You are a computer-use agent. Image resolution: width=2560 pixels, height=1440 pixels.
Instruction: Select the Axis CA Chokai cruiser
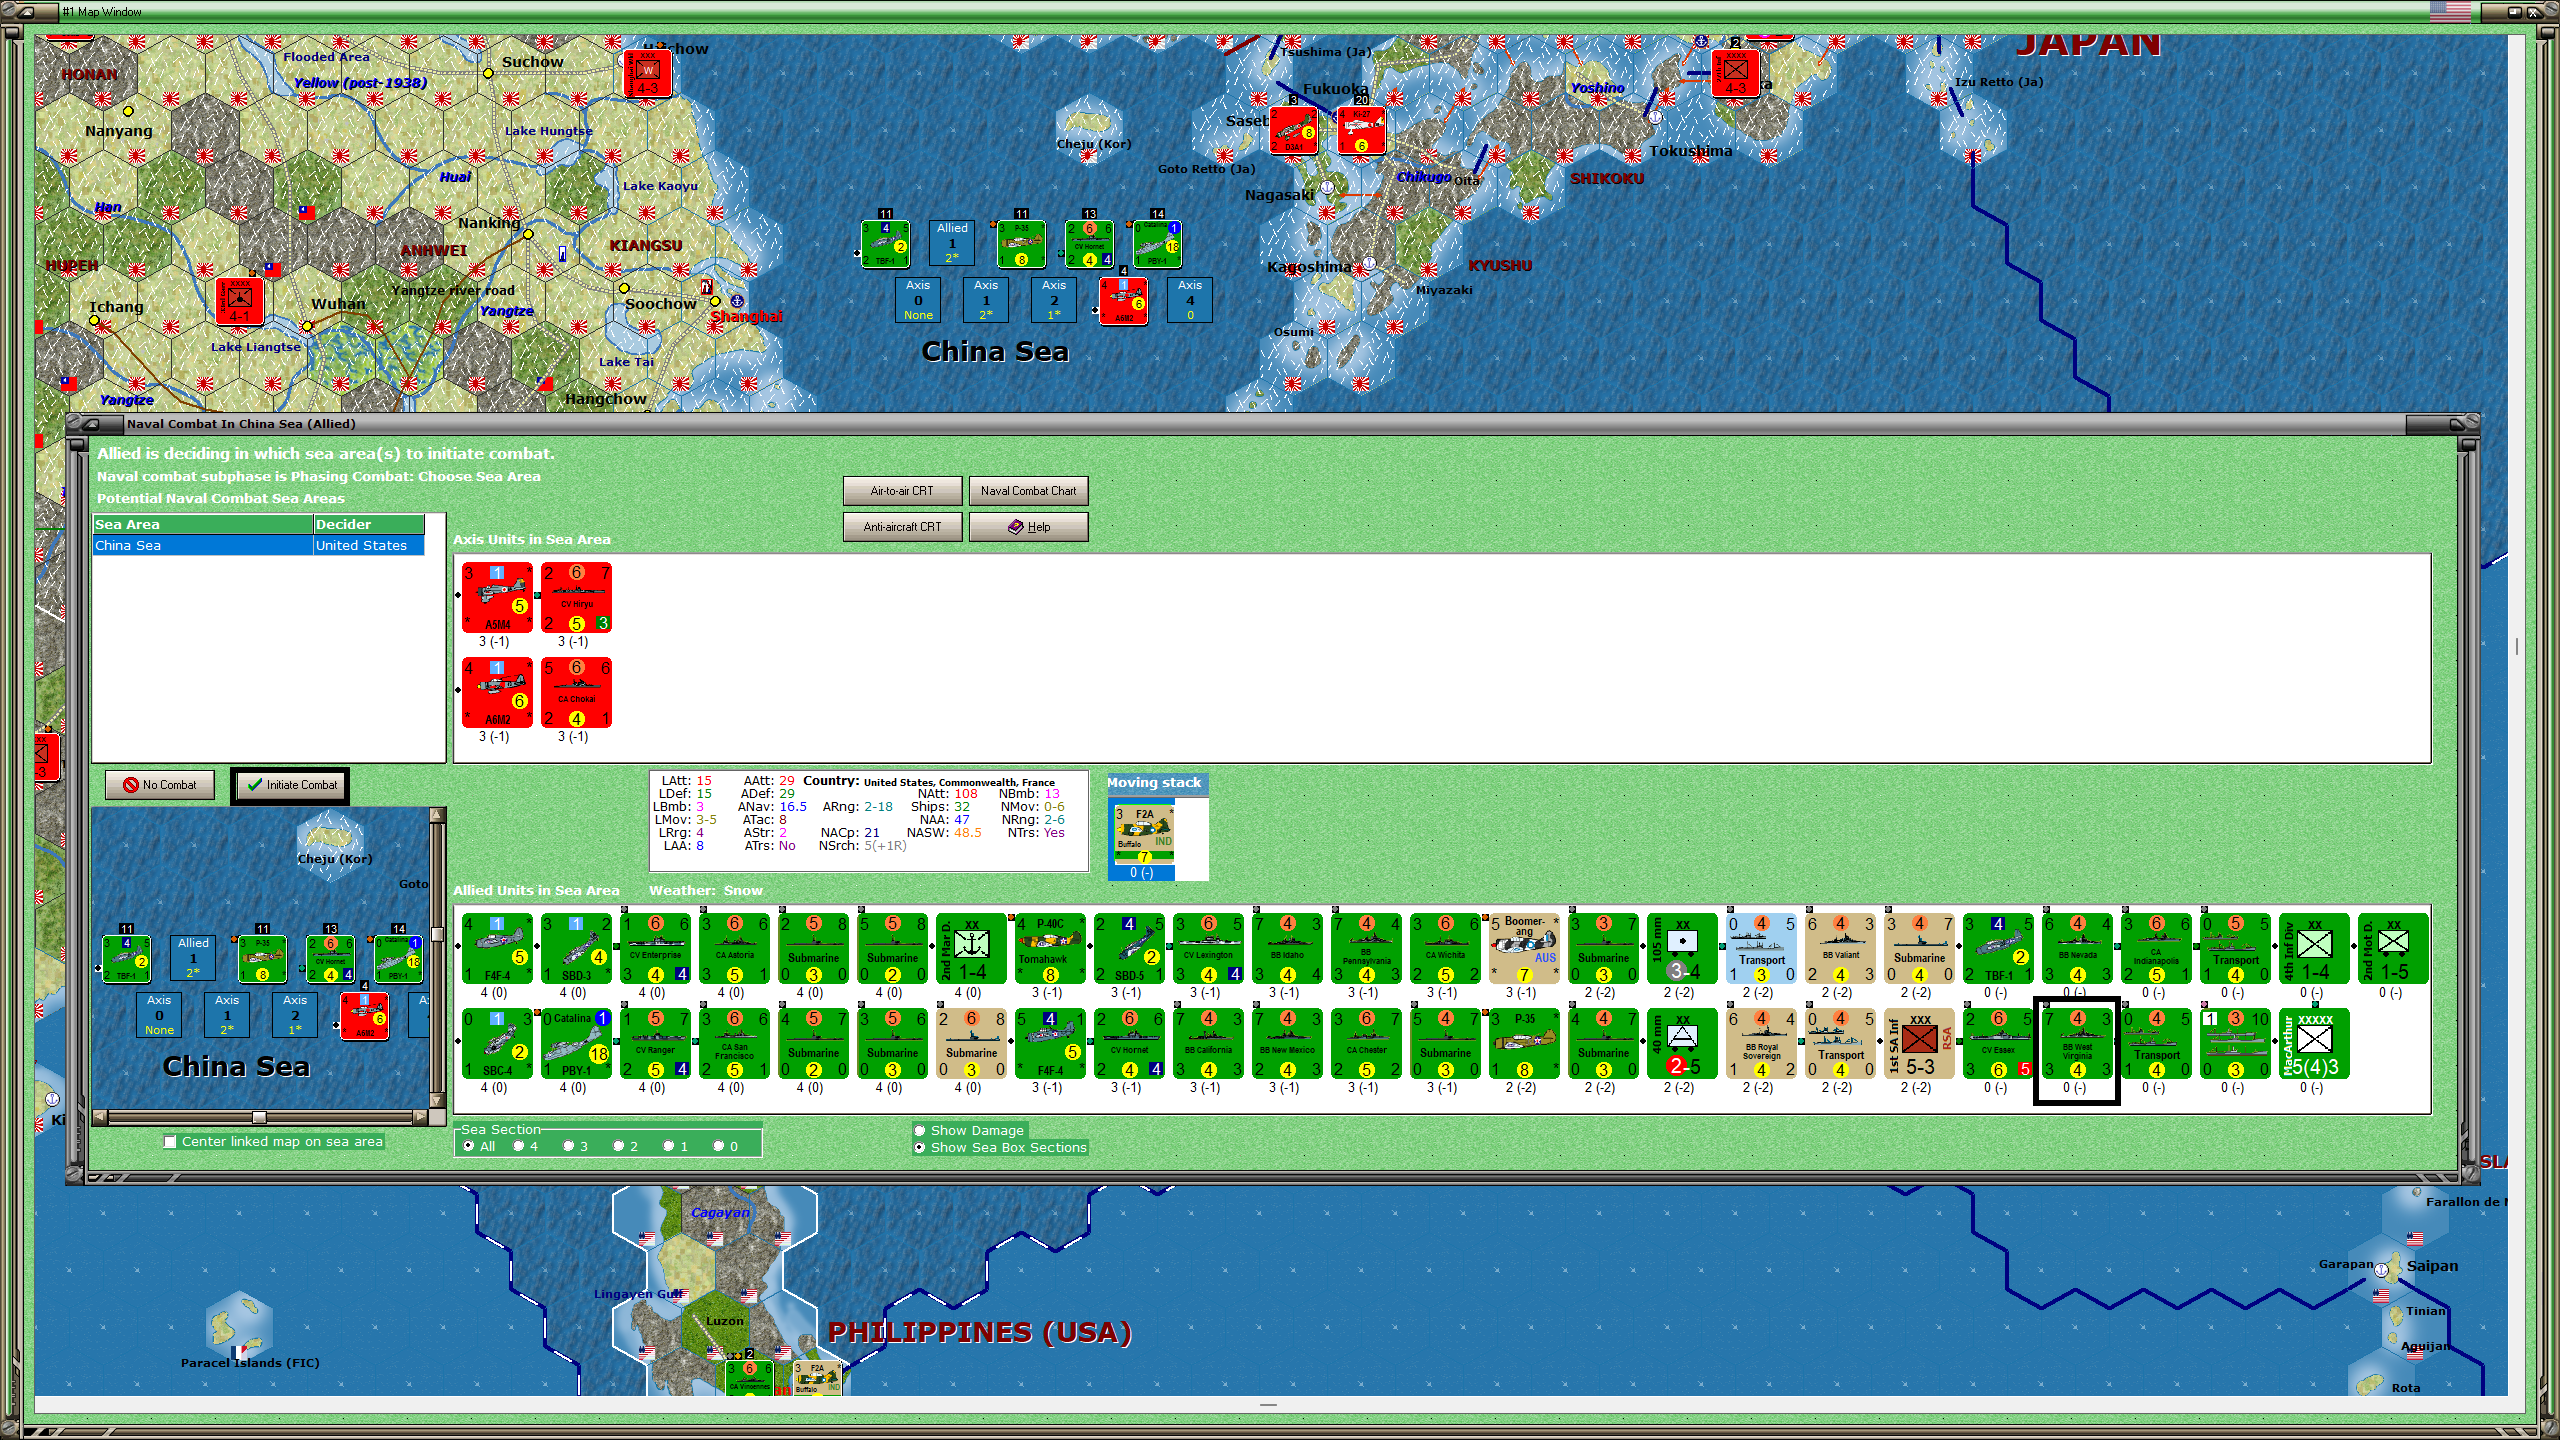pyautogui.click(x=576, y=692)
